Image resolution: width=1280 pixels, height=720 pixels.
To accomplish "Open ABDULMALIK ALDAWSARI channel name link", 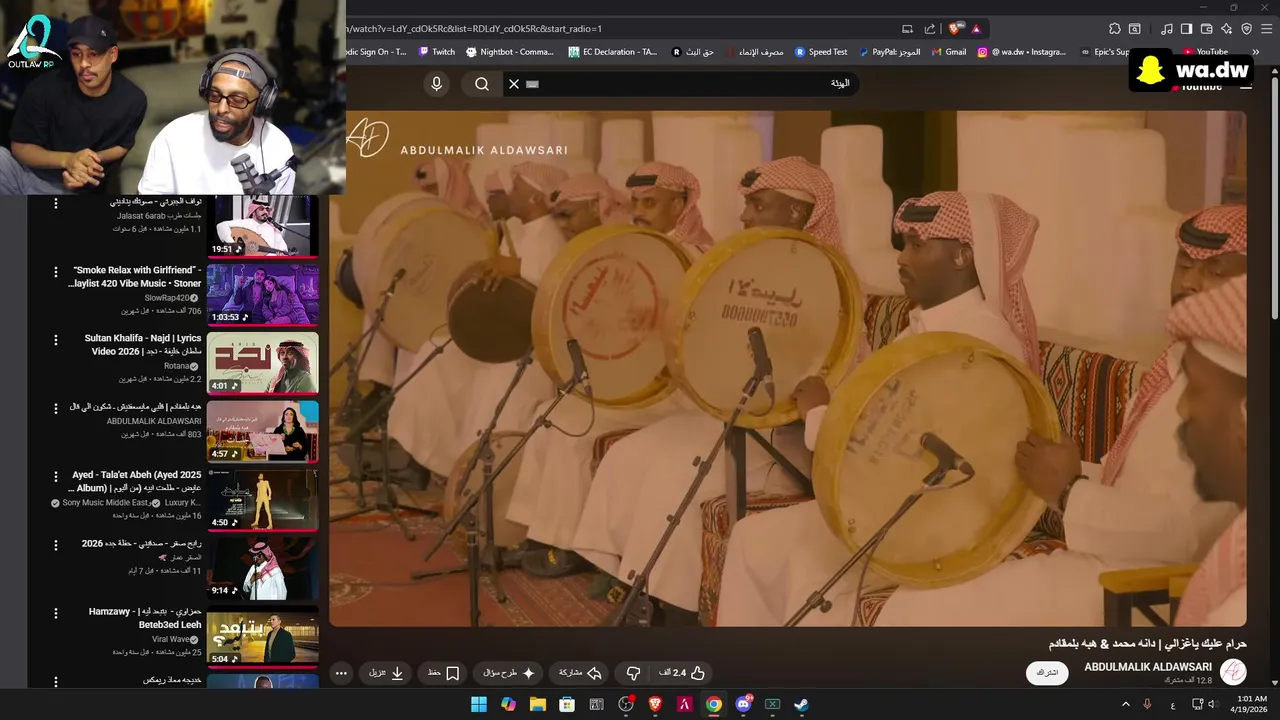I will tap(1148, 667).
